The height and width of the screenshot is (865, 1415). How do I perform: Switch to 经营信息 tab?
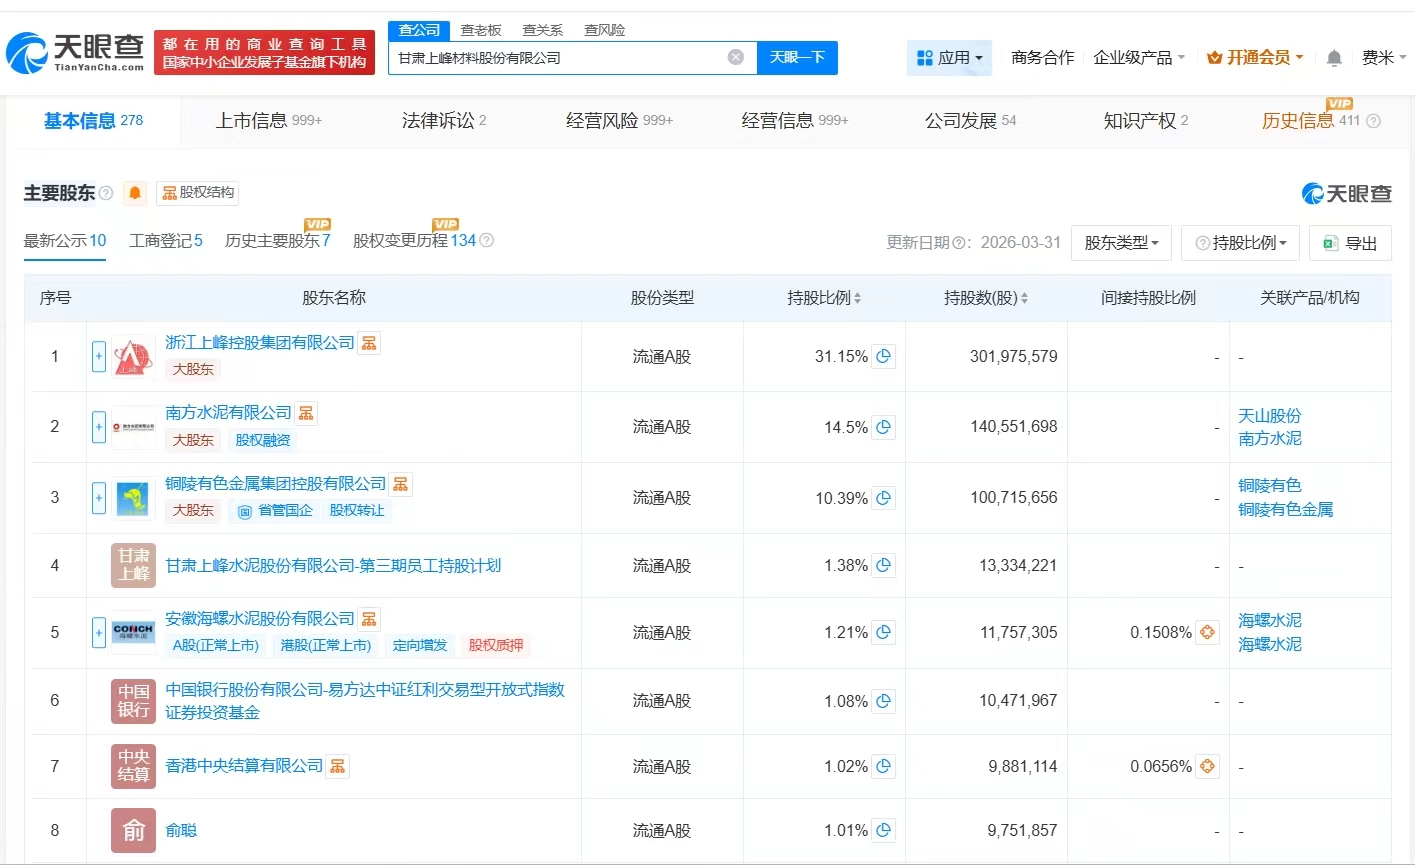click(795, 121)
